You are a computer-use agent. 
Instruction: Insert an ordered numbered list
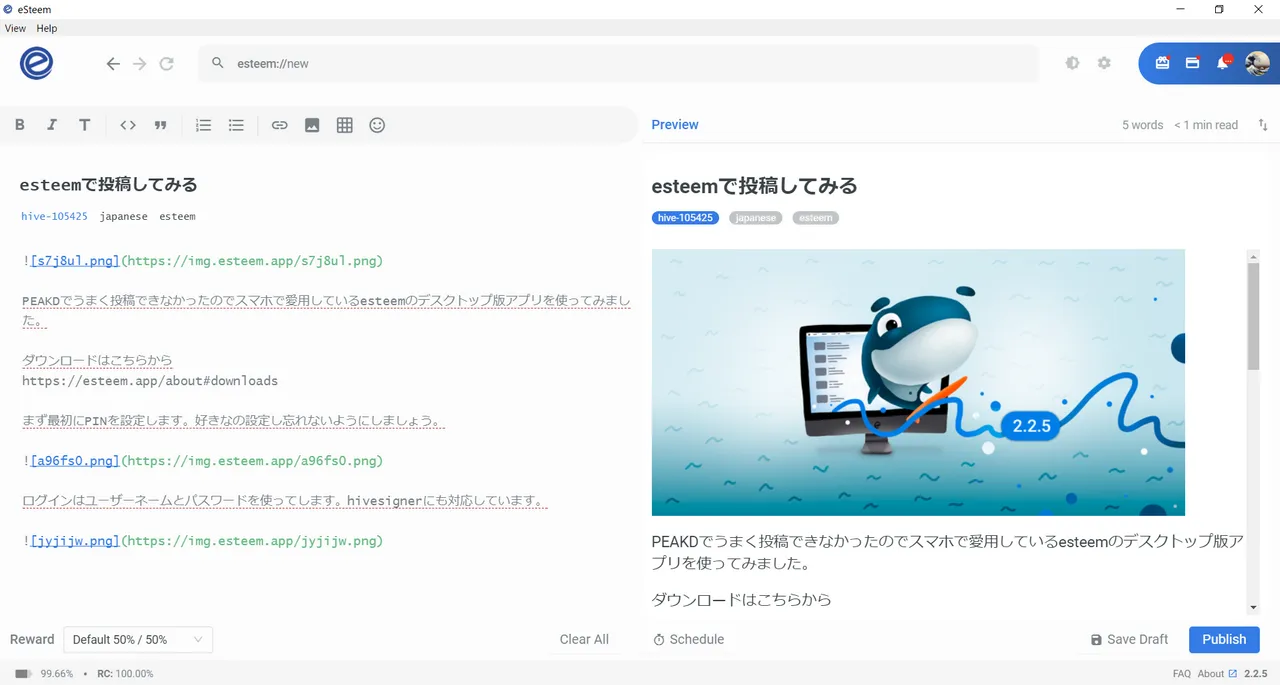click(203, 125)
